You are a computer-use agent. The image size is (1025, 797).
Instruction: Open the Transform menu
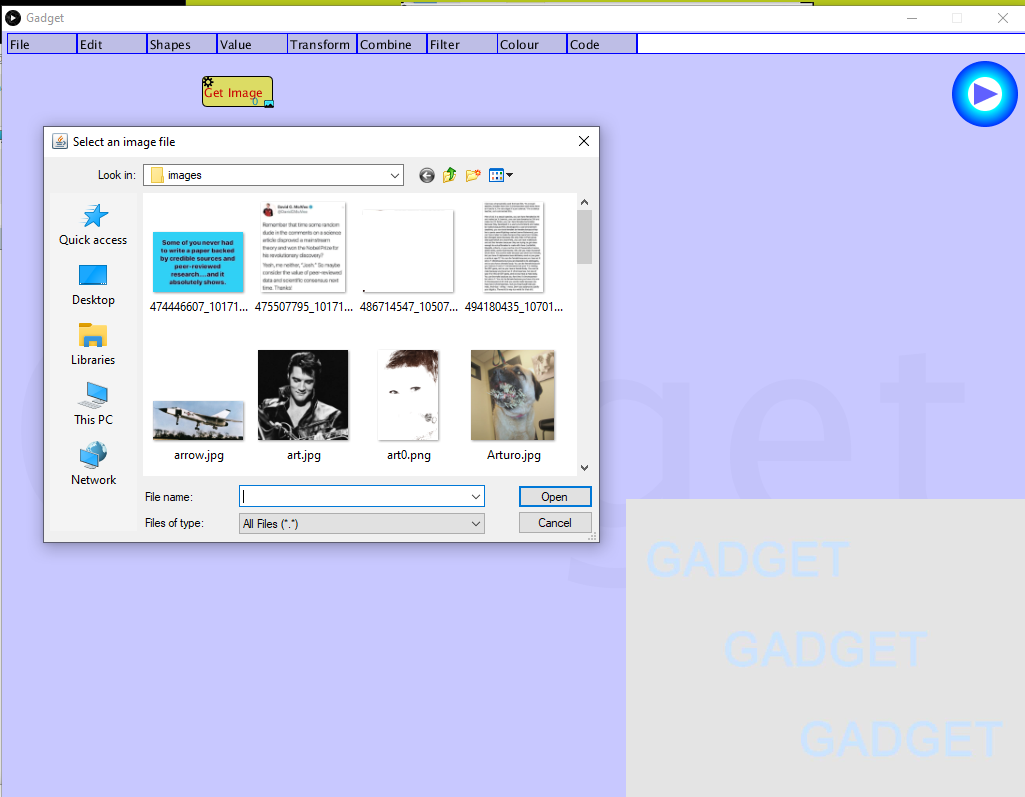coord(321,44)
